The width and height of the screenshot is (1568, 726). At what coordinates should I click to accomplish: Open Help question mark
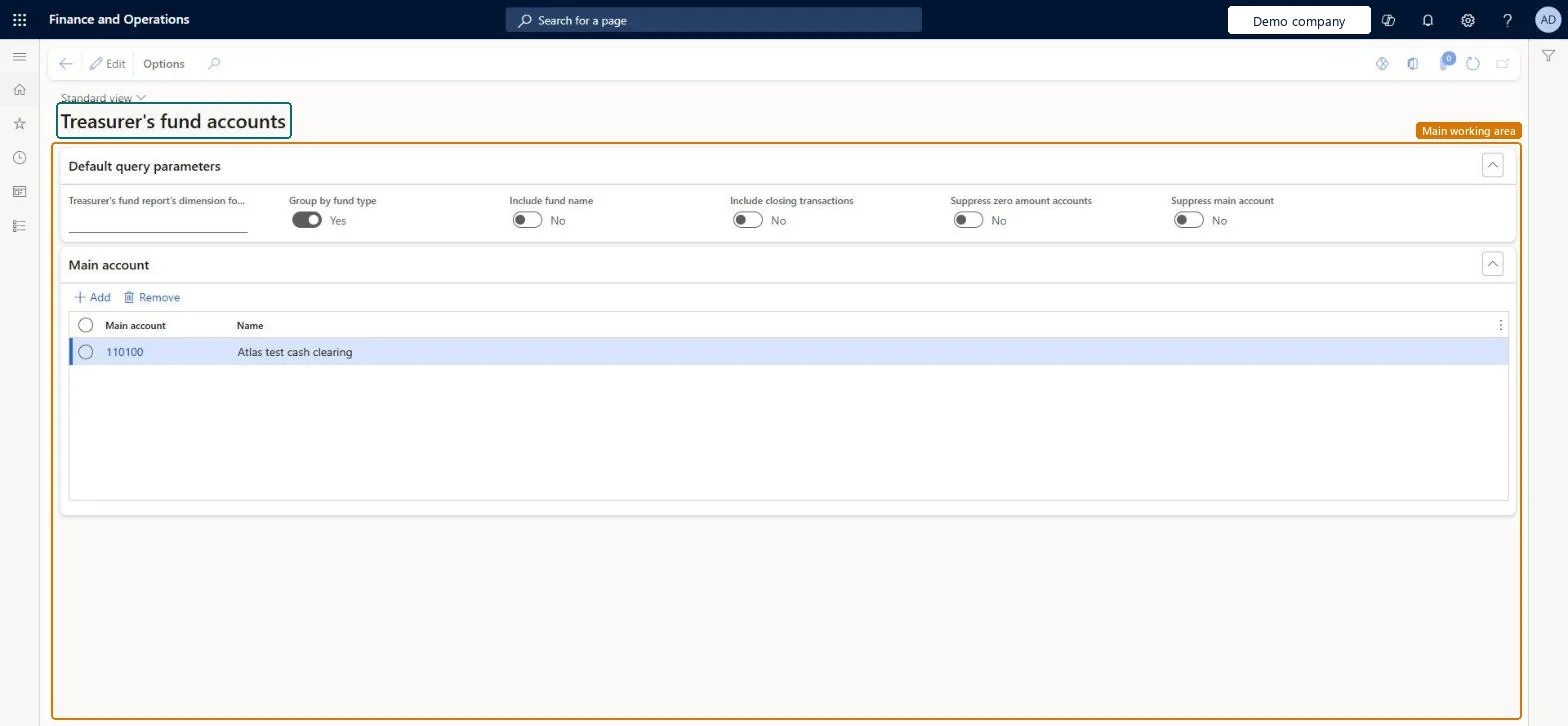click(1508, 20)
